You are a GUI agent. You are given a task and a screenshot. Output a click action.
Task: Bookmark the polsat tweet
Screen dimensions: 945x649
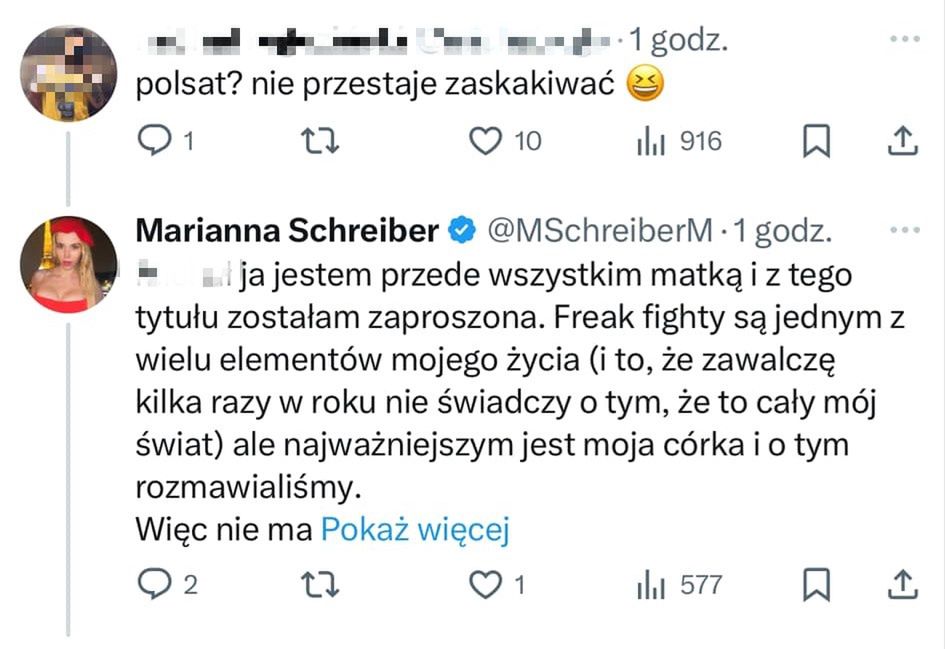pos(817,142)
